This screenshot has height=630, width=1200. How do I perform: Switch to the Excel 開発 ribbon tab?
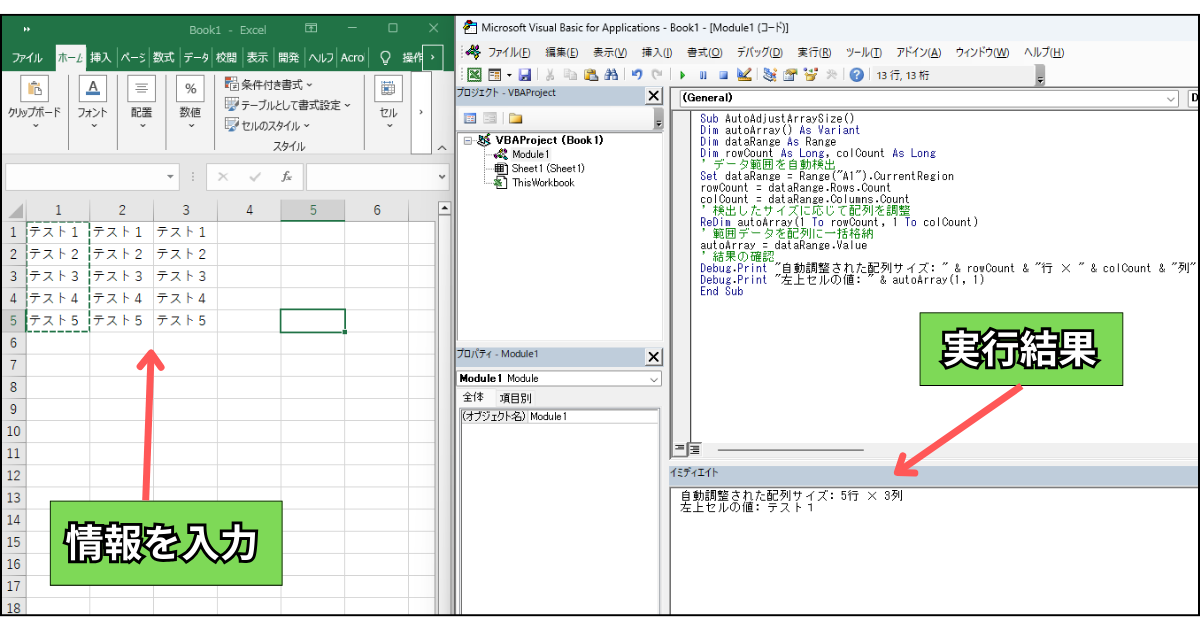click(289, 58)
